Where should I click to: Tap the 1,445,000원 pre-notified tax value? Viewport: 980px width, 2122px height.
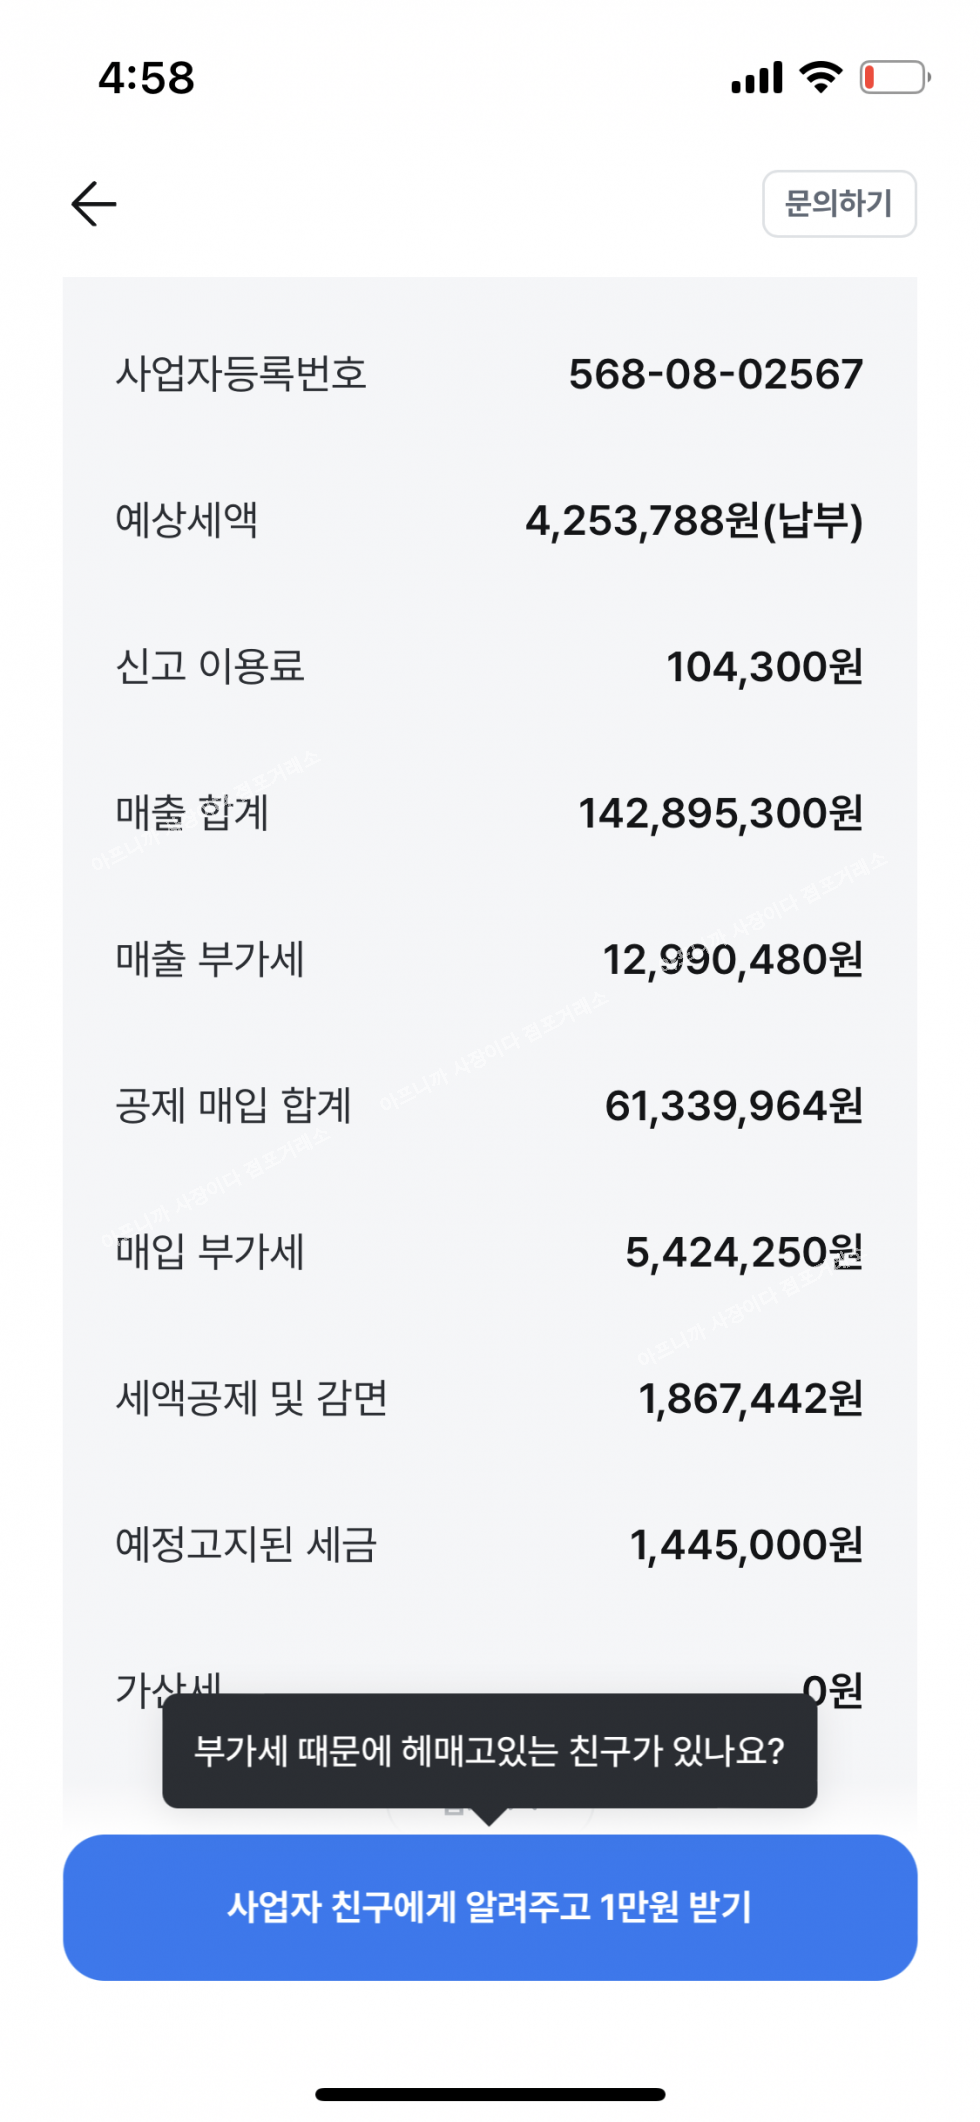(x=746, y=1545)
